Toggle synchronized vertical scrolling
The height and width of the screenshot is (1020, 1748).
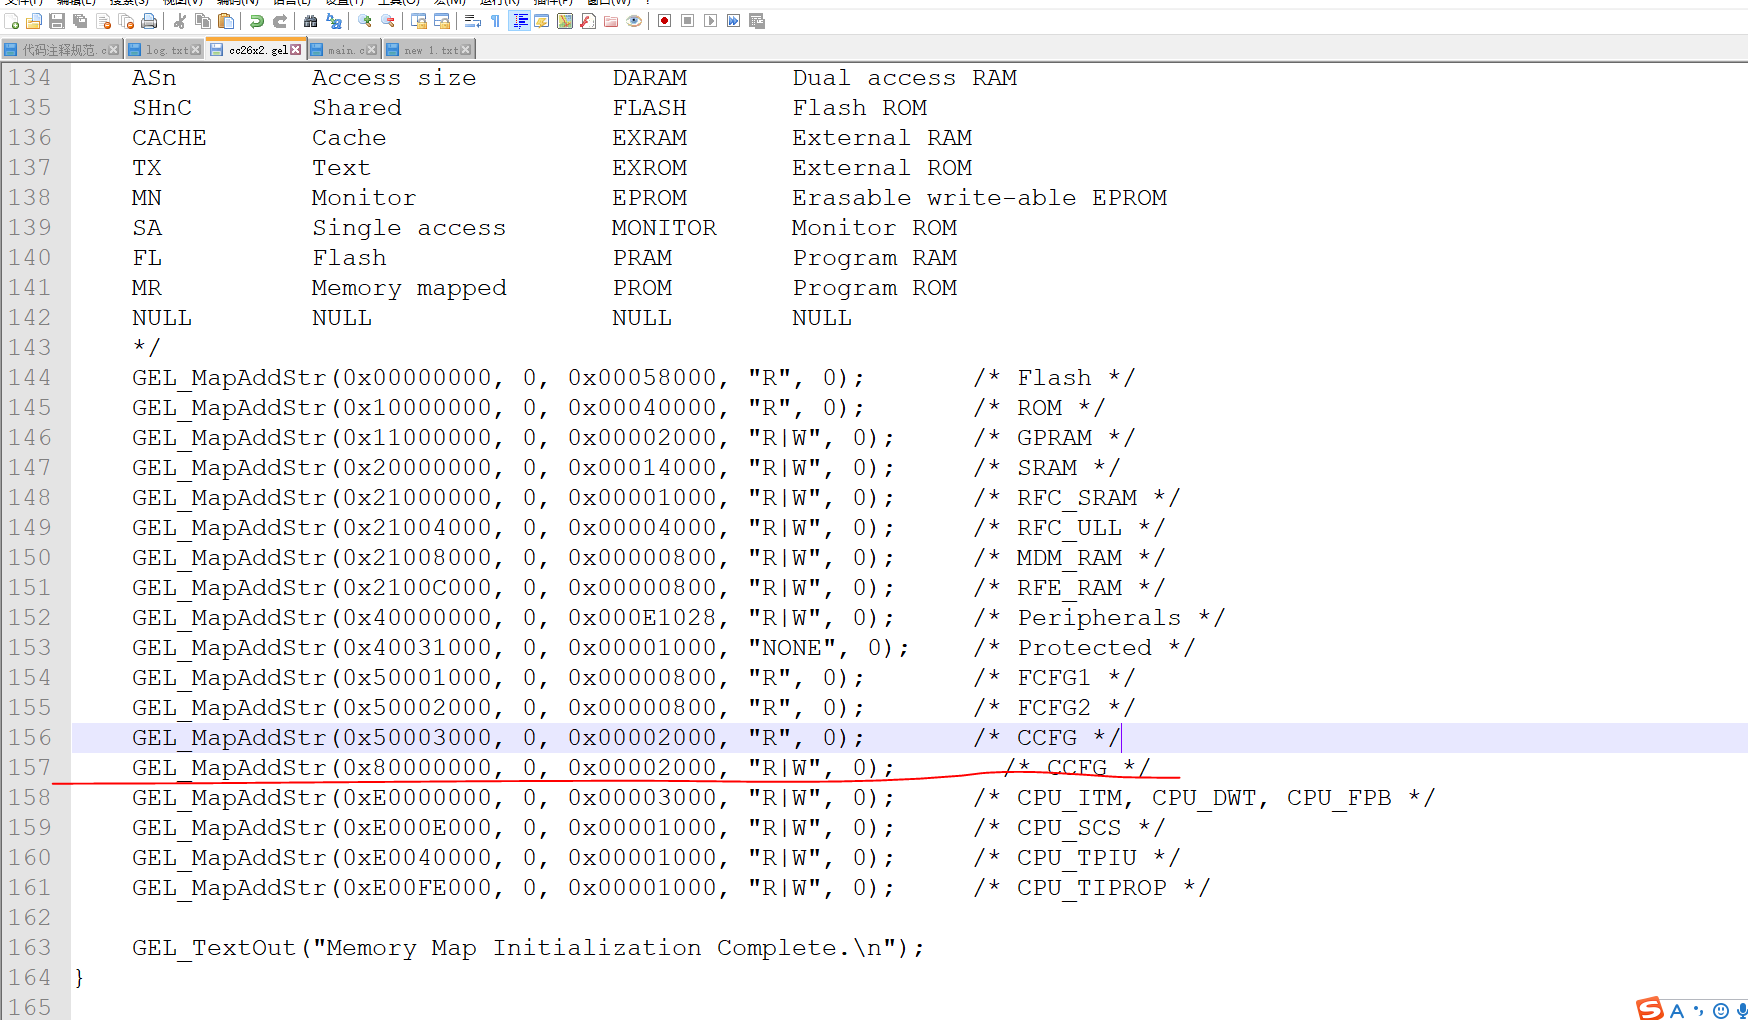tap(419, 21)
